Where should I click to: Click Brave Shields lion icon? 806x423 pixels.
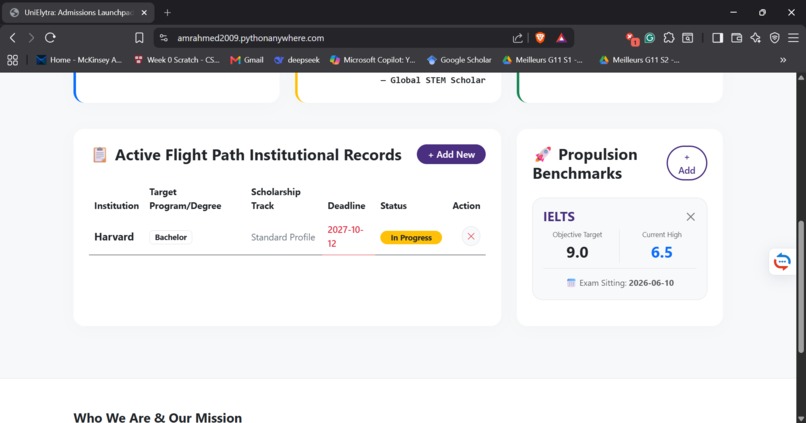click(x=540, y=38)
